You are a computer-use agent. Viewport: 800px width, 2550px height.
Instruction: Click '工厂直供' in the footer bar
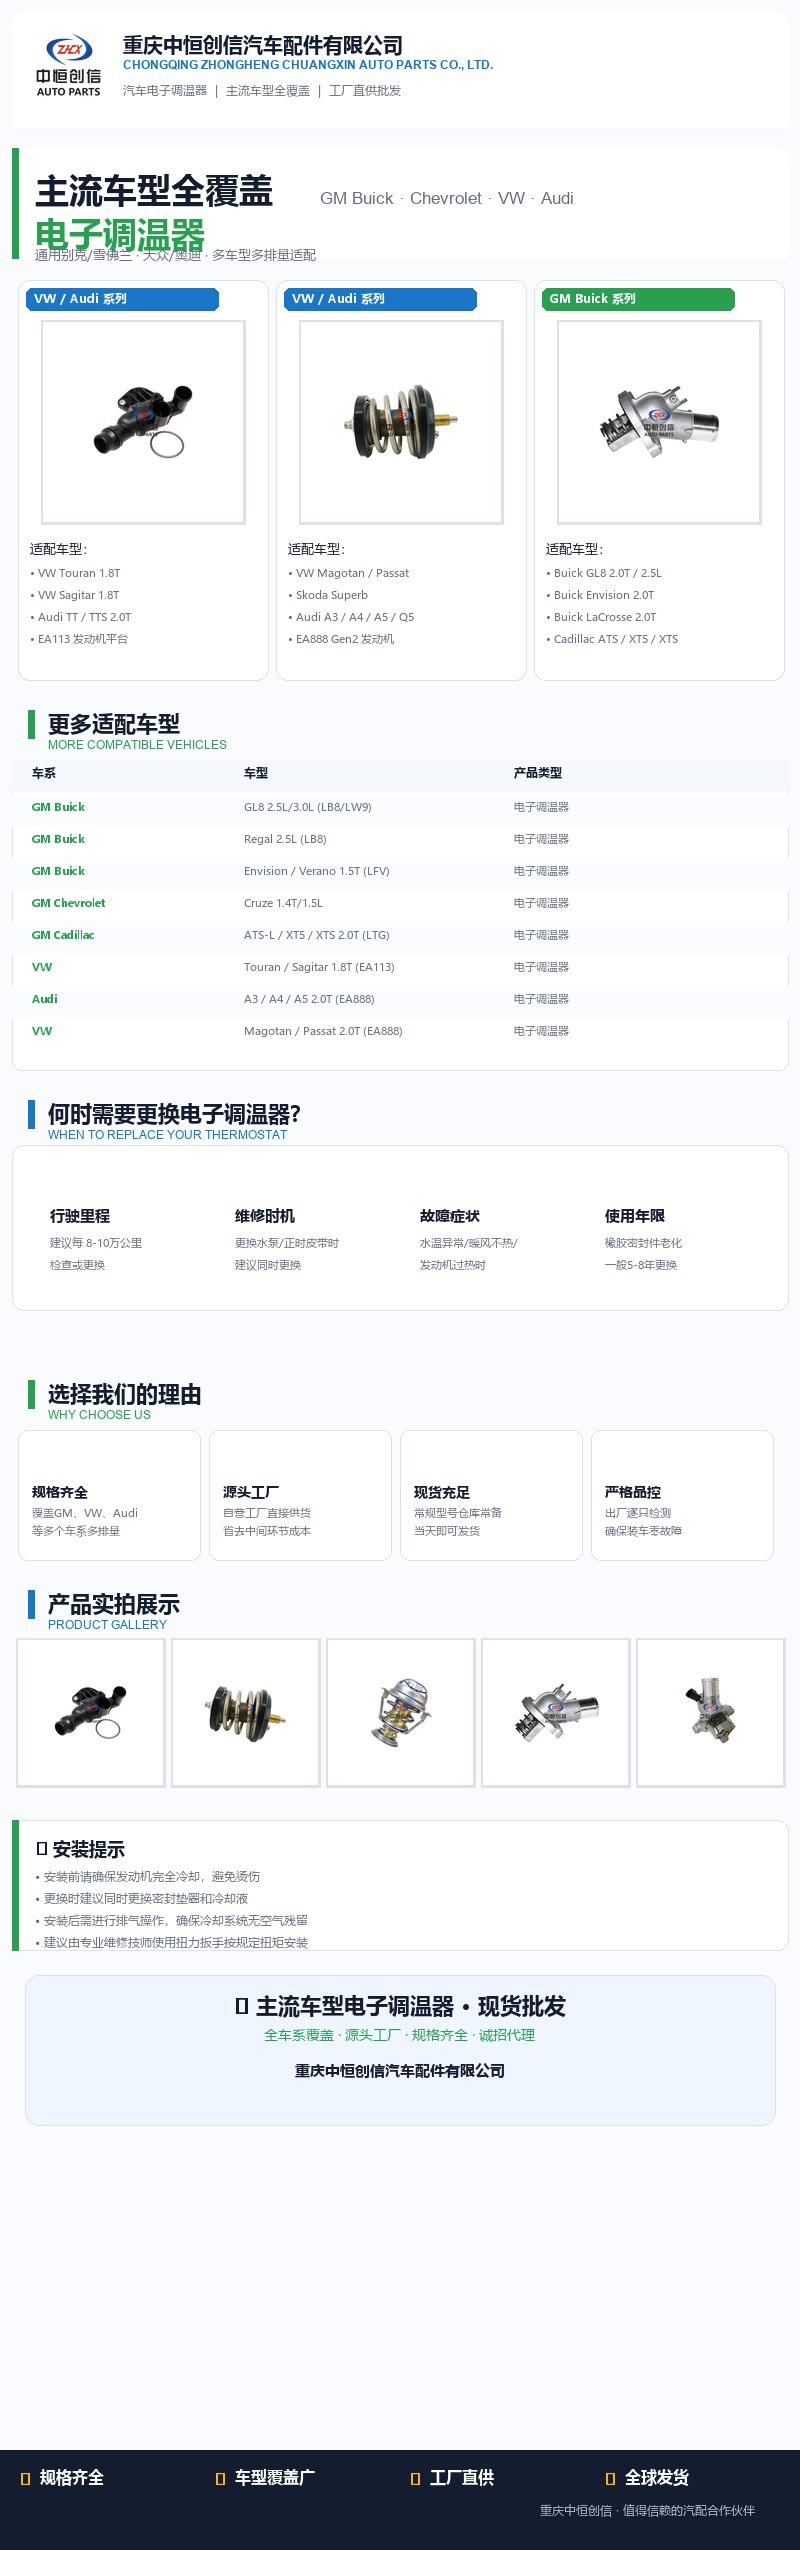pyautogui.click(x=462, y=2477)
